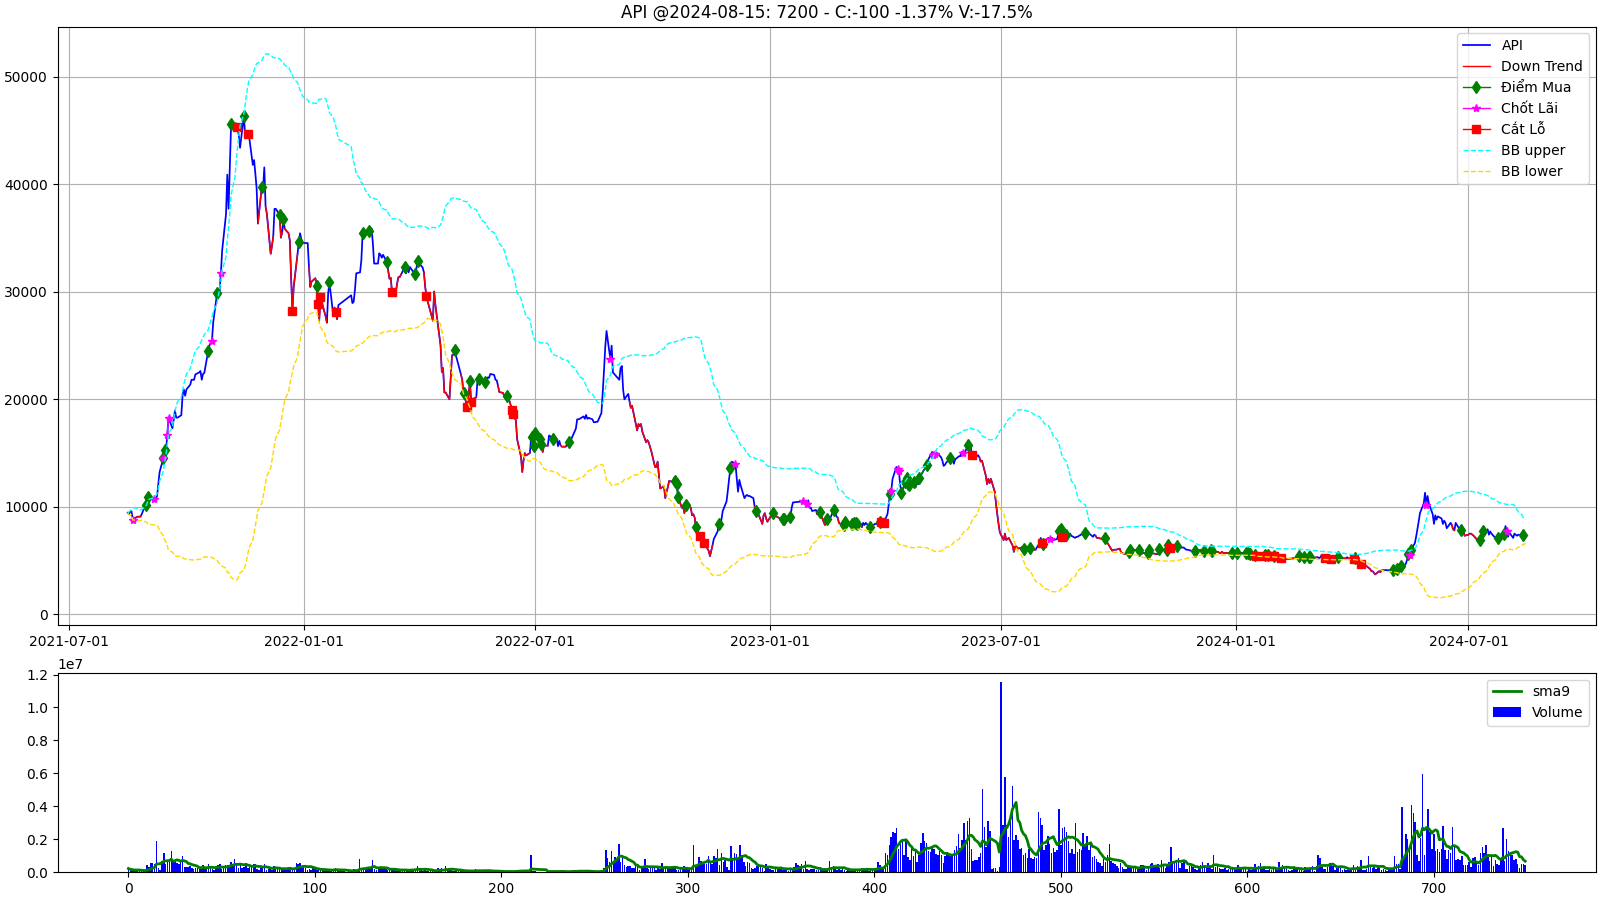Click the x-axis date 2022-01-01
Viewport: 1600px width, 900px height.
click(x=304, y=641)
